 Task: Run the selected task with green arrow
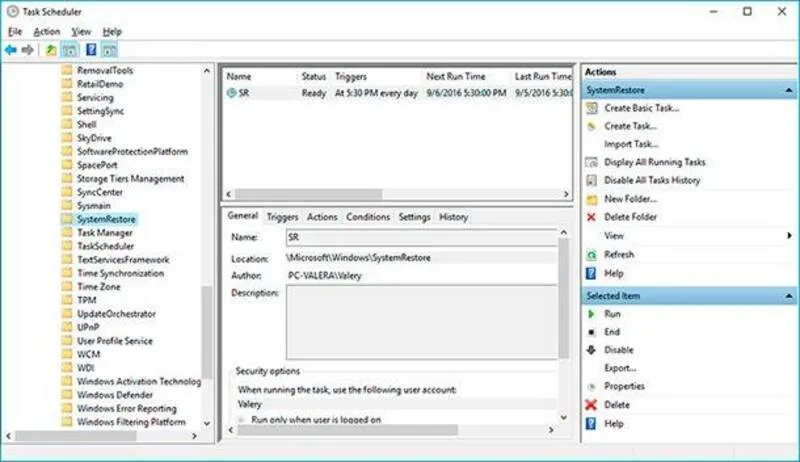point(612,314)
